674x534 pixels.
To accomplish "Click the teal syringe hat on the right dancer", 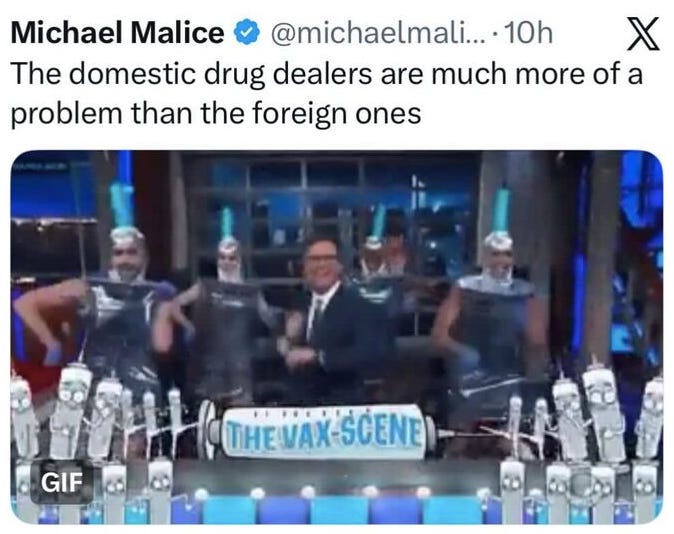I will (501, 210).
